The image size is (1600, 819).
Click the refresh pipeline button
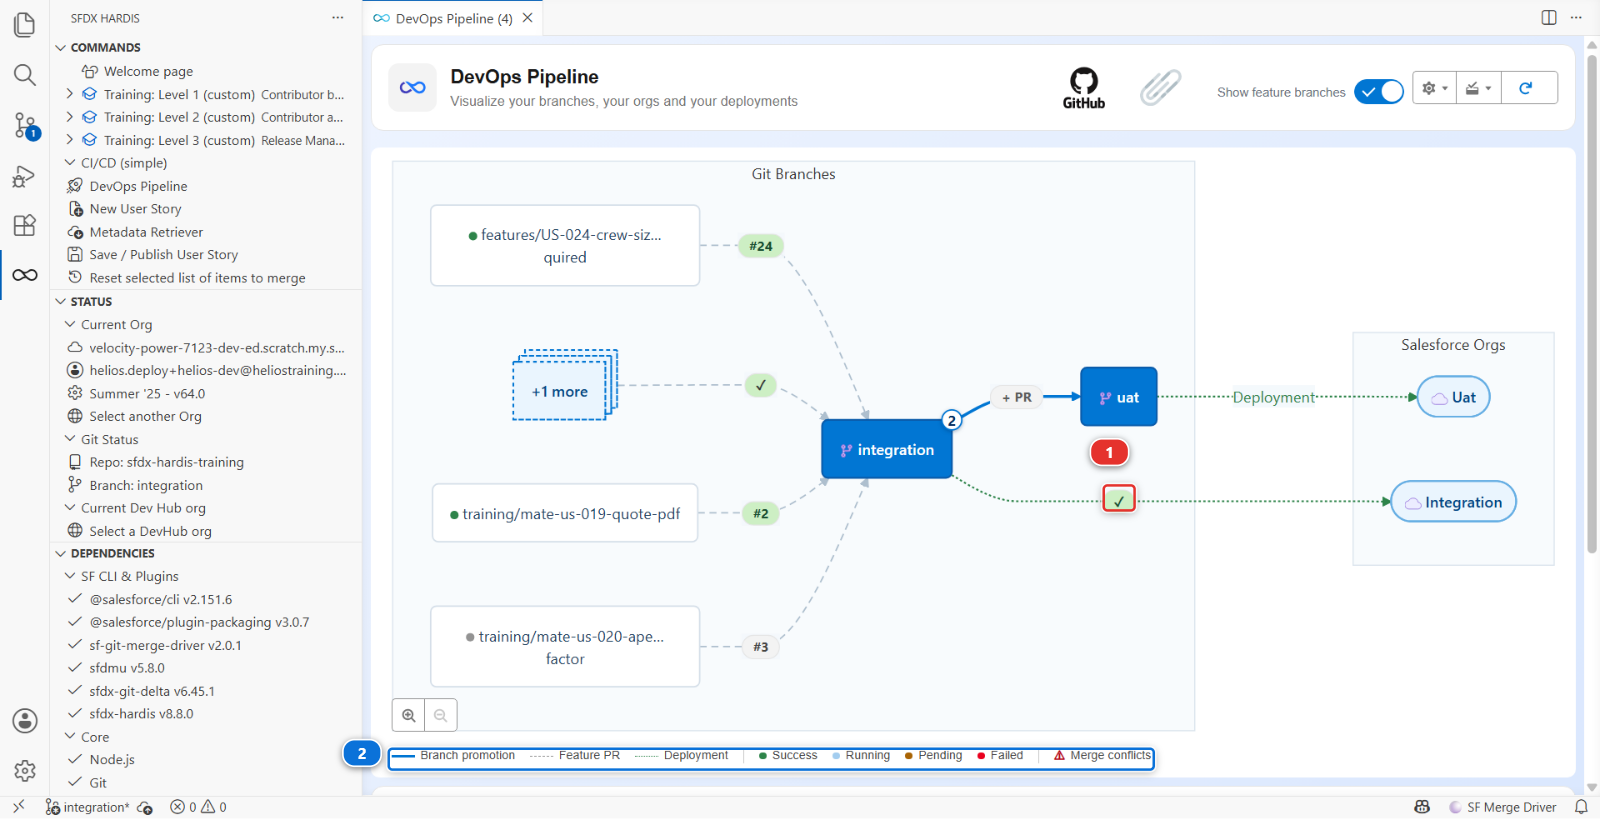click(x=1526, y=88)
